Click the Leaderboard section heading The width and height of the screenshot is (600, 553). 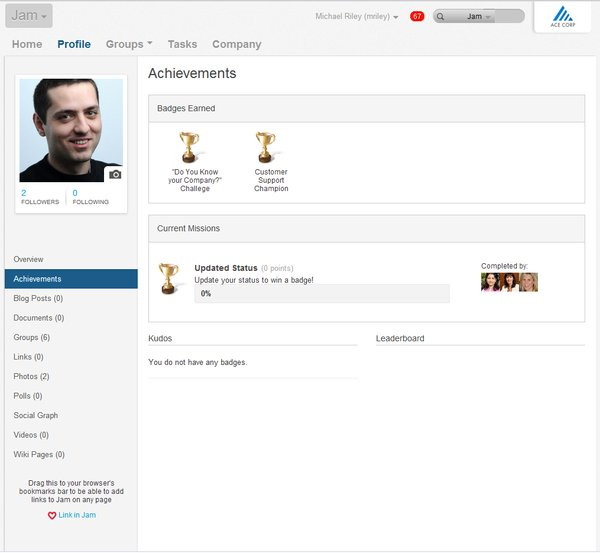(x=400, y=338)
